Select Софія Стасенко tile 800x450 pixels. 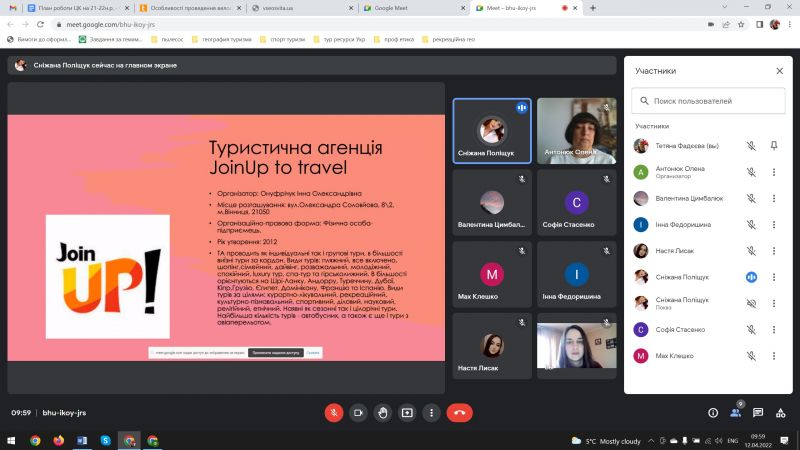577,203
